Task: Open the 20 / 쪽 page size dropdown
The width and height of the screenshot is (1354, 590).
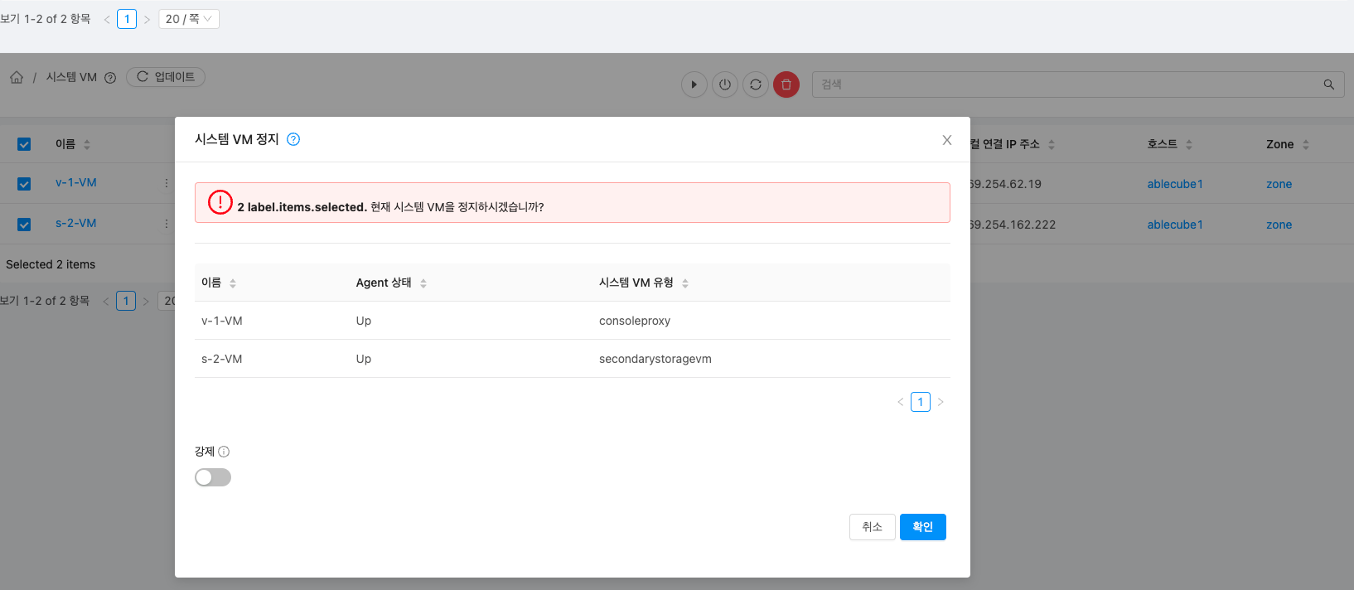Action: 189,19
